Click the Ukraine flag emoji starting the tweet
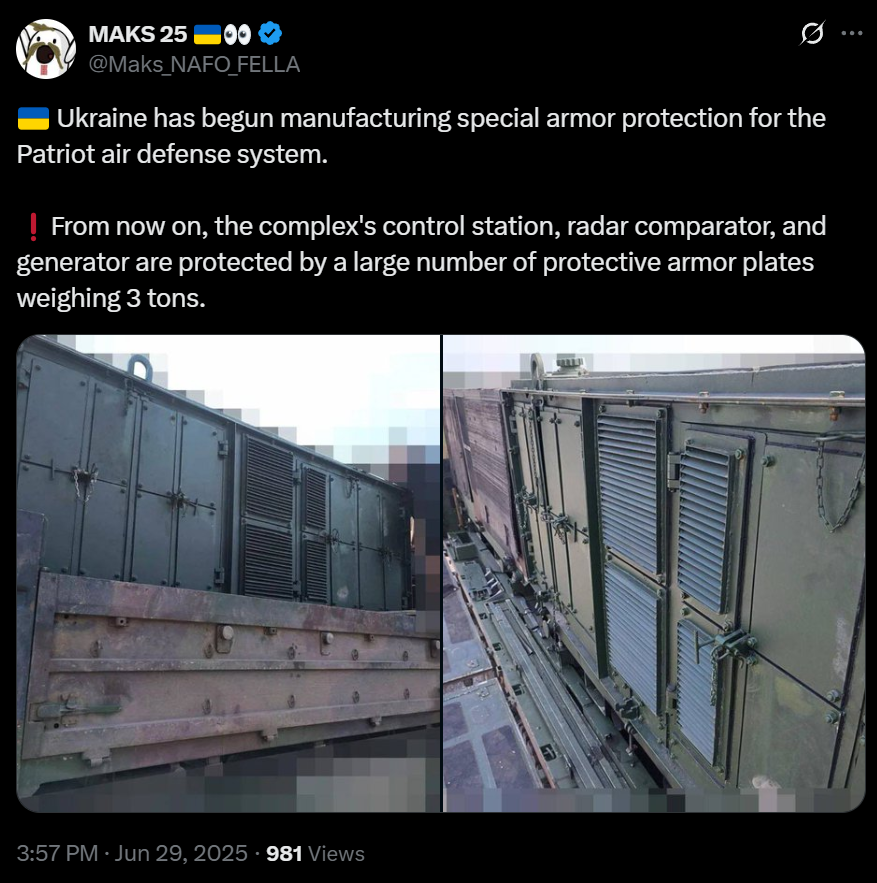The height and width of the screenshot is (883, 877). coord(33,119)
